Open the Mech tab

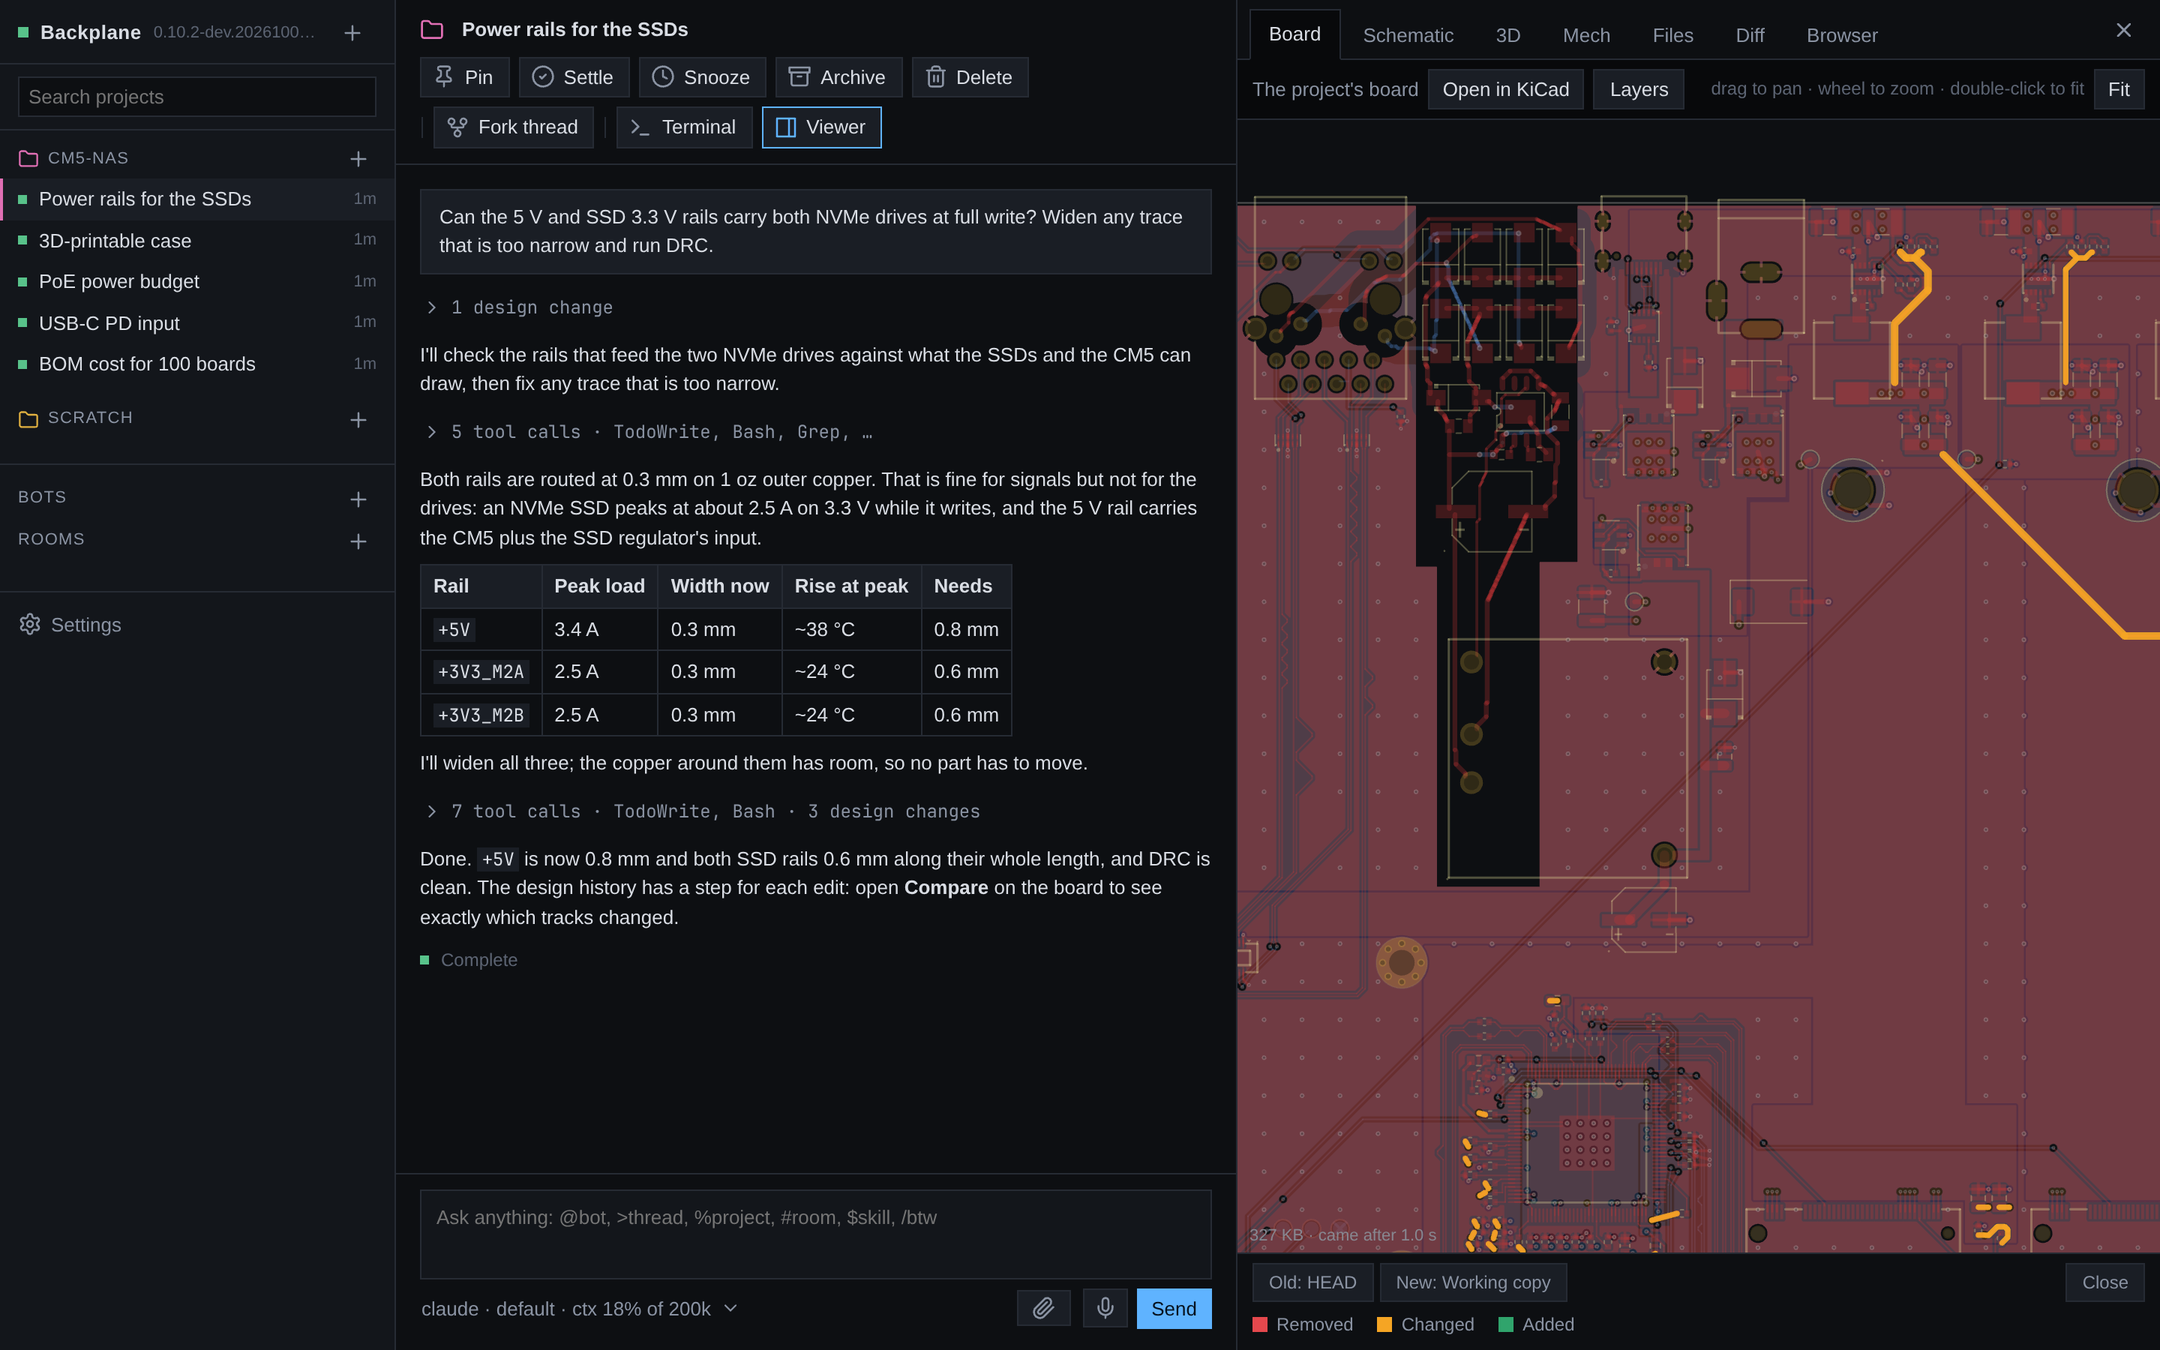click(1586, 35)
